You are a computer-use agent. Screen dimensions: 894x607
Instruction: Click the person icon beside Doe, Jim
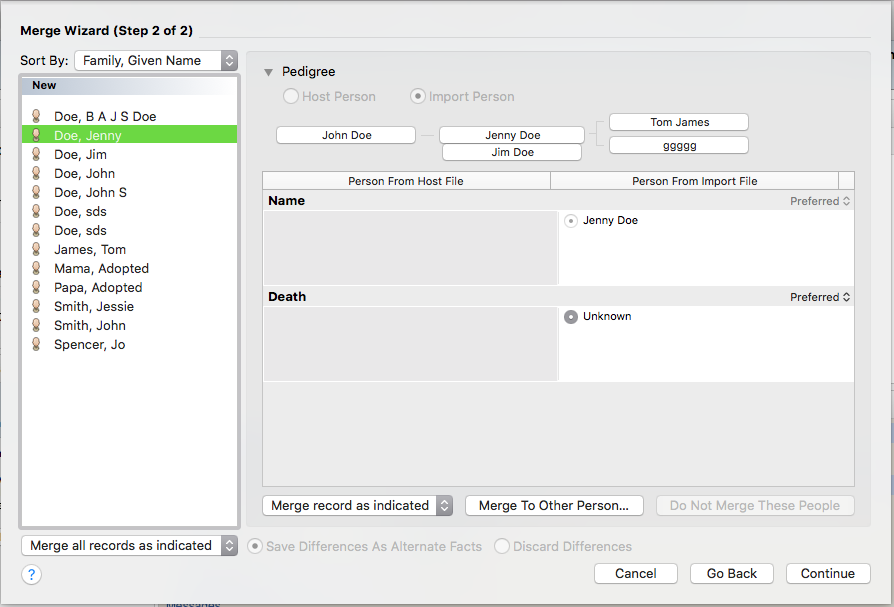click(36, 154)
